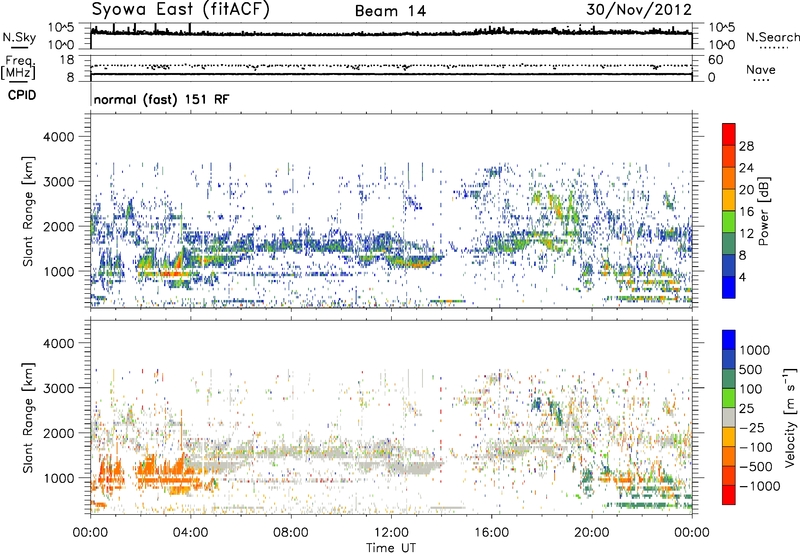Select the 'CPID' row label
The width and height of the screenshot is (800, 554).
(22, 95)
